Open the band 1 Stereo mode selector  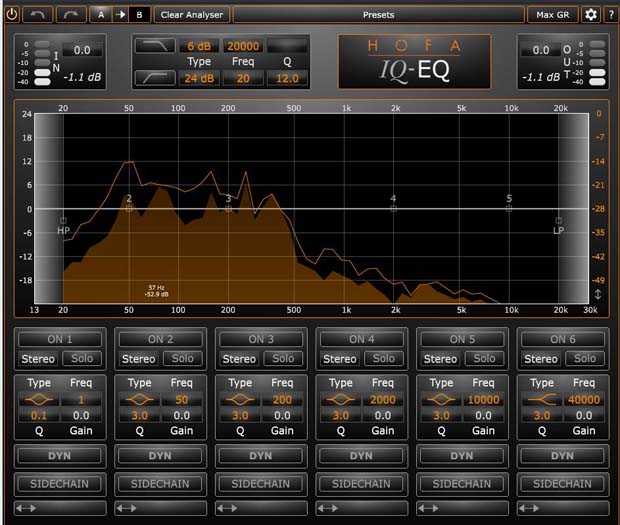coord(38,359)
